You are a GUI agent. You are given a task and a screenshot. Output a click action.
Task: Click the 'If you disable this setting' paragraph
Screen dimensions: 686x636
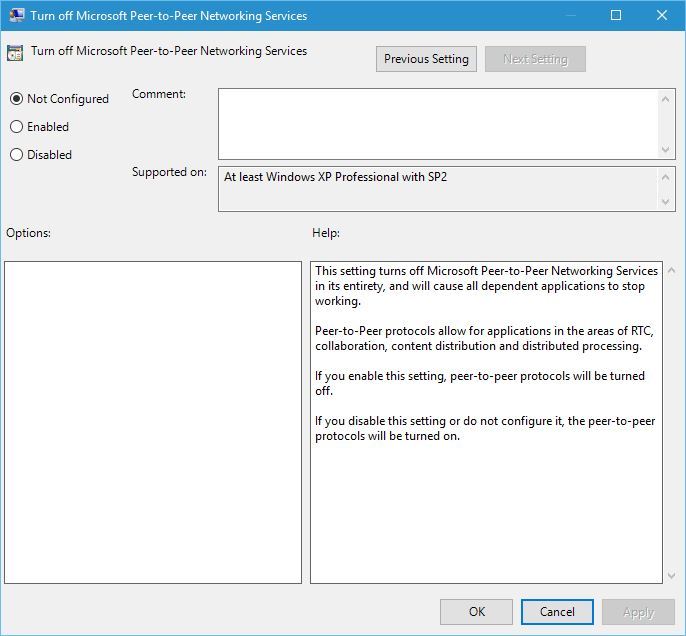click(x=485, y=428)
